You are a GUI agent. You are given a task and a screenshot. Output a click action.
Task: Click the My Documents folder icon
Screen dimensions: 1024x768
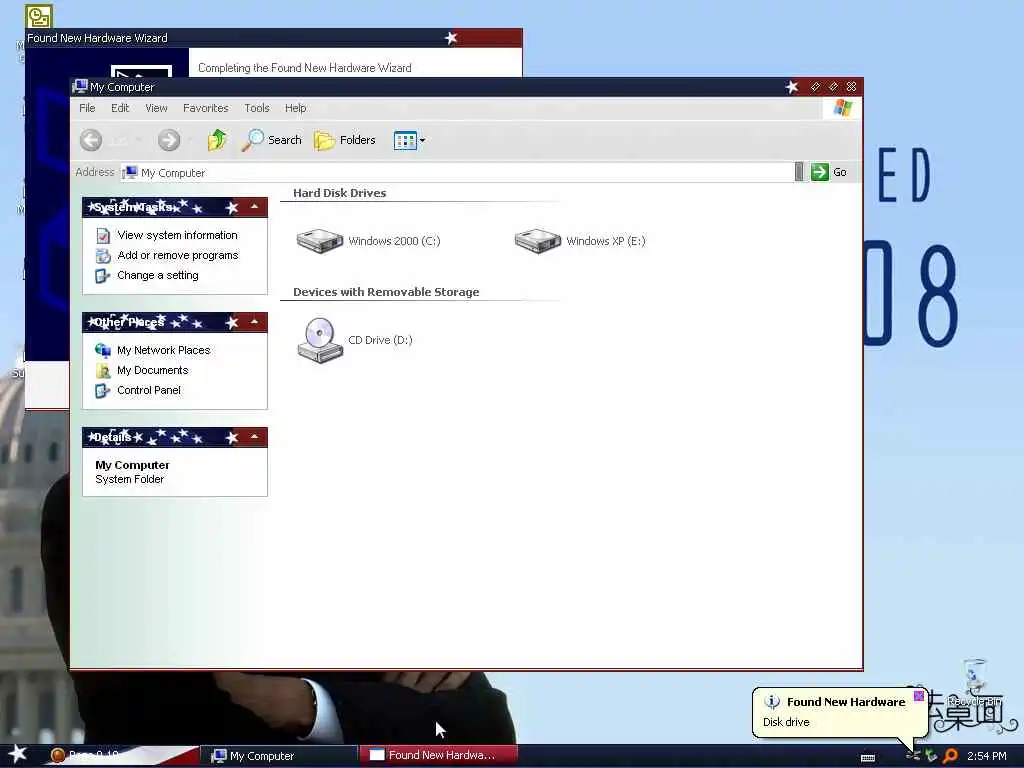click(103, 370)
